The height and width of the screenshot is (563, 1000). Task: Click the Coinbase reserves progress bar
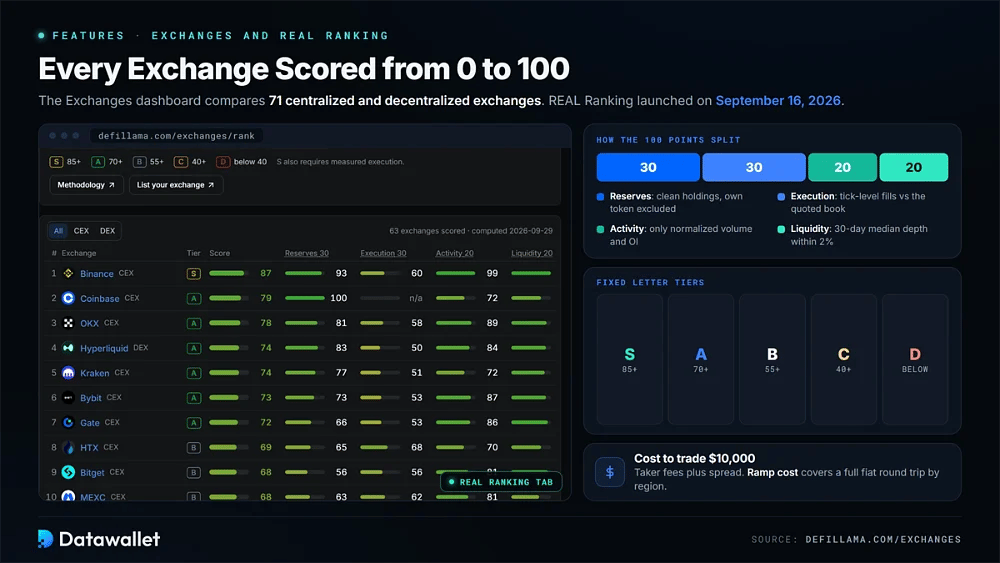pos(305,298)
